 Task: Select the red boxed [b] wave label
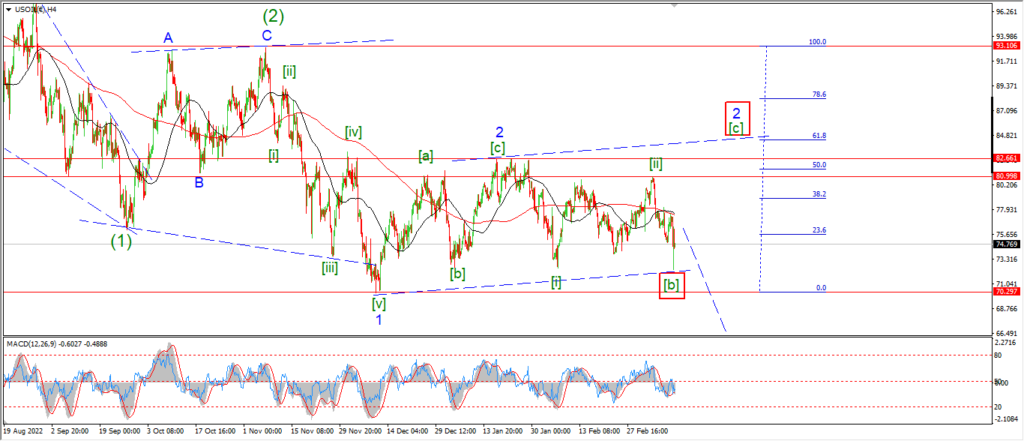(x=672, y=286)
